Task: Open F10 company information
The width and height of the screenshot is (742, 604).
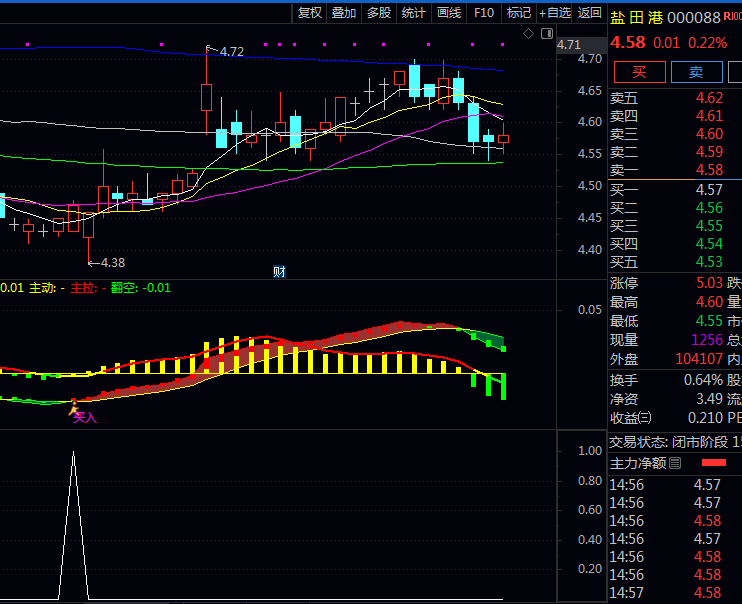Action: point(484,13)
